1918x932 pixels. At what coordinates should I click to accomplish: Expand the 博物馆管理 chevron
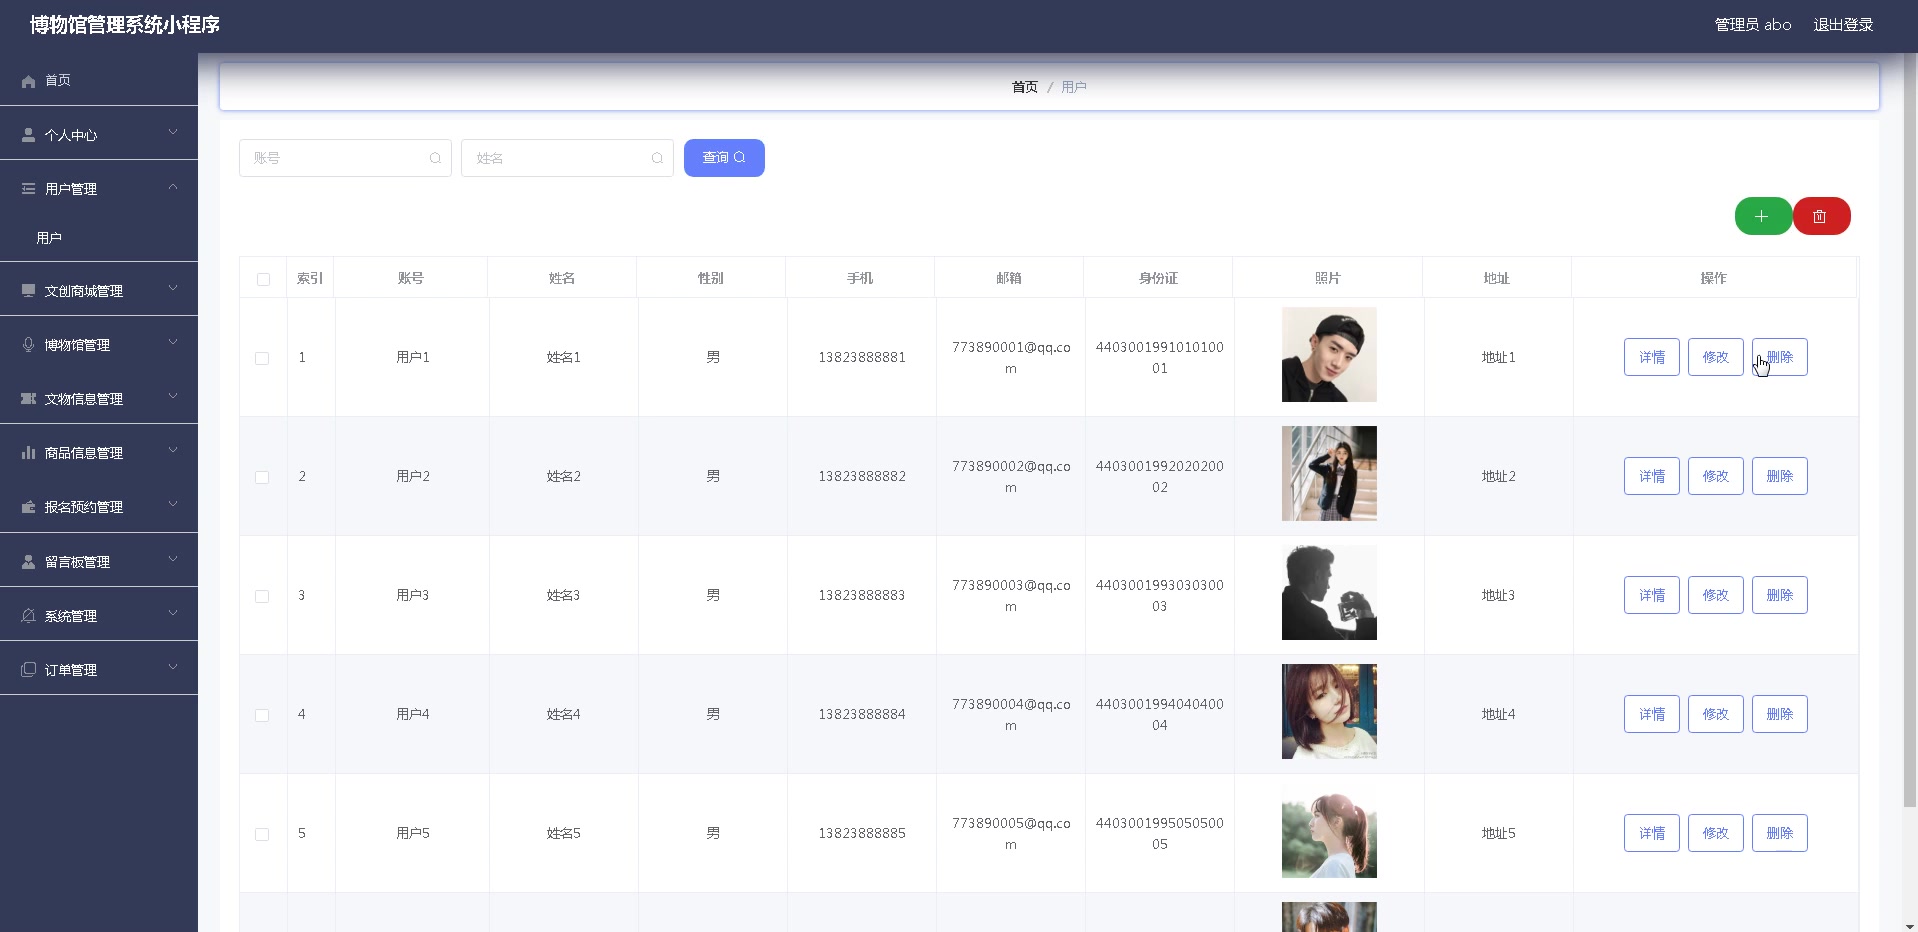pos(173,343)
